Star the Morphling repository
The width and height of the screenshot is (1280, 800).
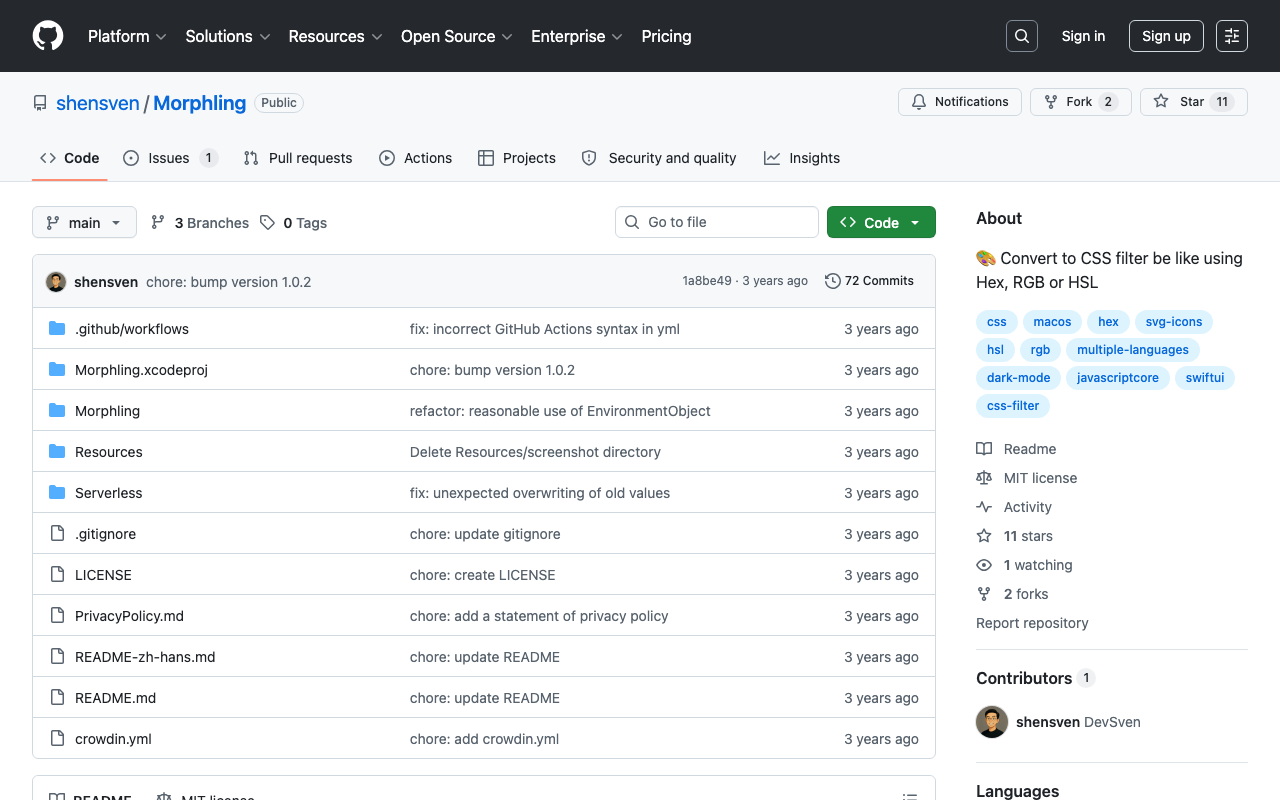tap(1194, 102)
